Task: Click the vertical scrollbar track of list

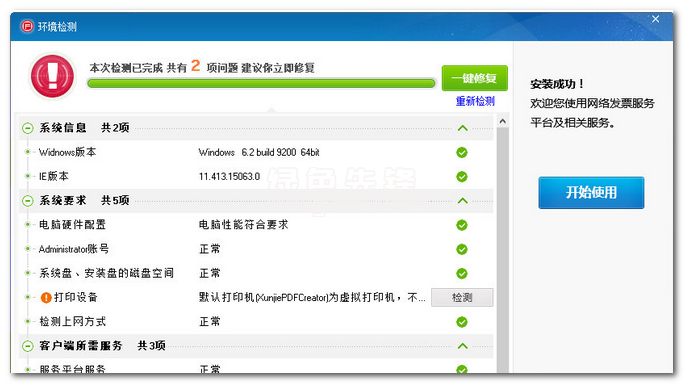Action: pyautogui.click(x=503, y=250)
